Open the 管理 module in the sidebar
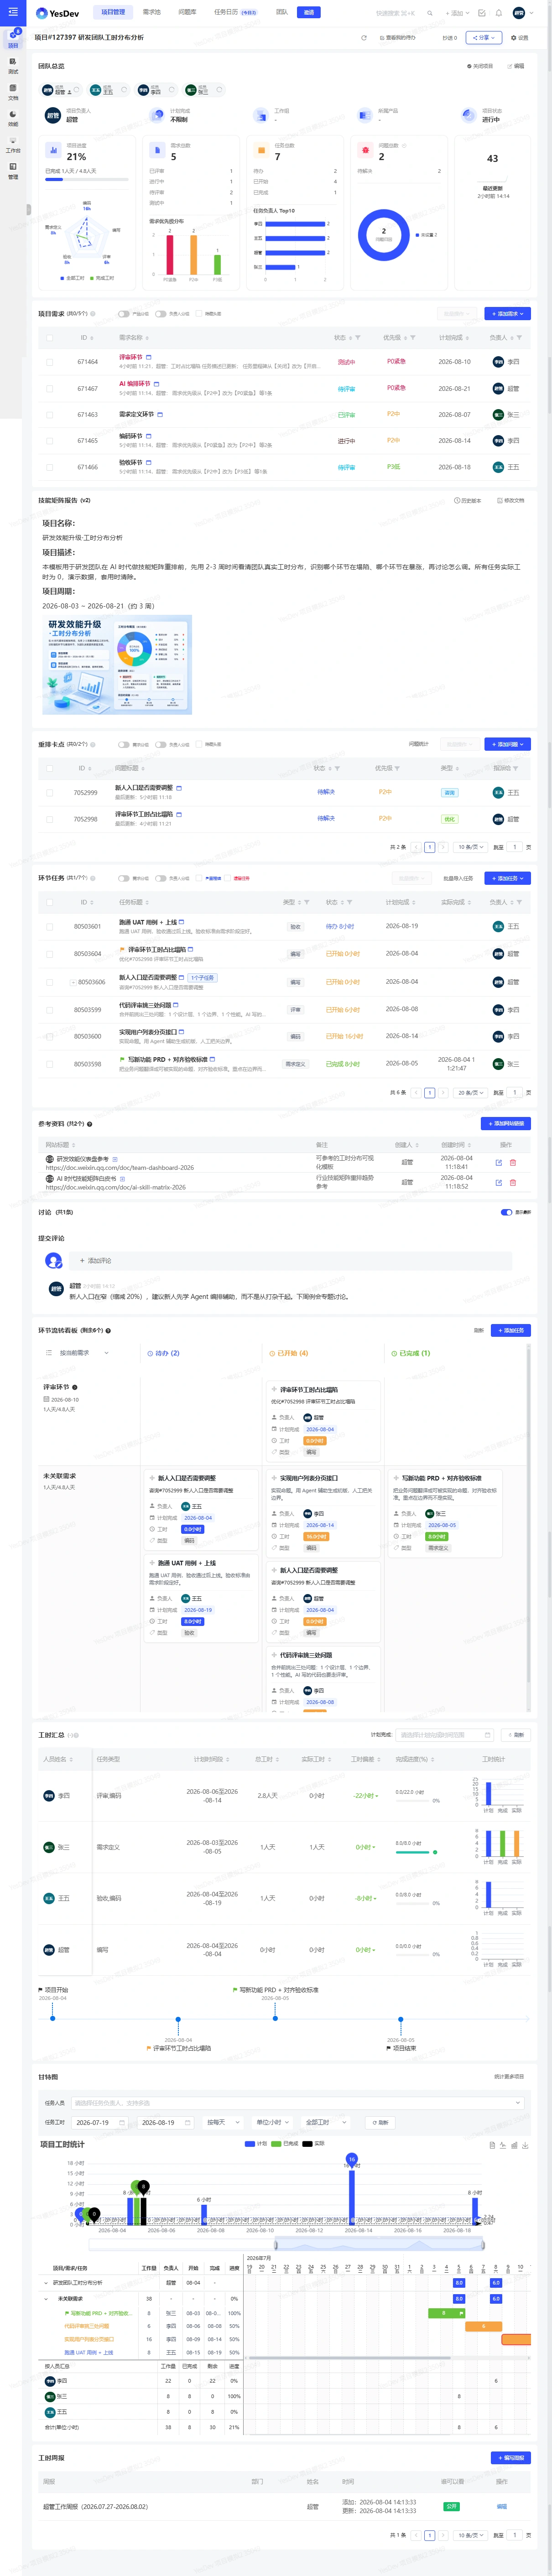552x2576 pixels. click(13, 170)
